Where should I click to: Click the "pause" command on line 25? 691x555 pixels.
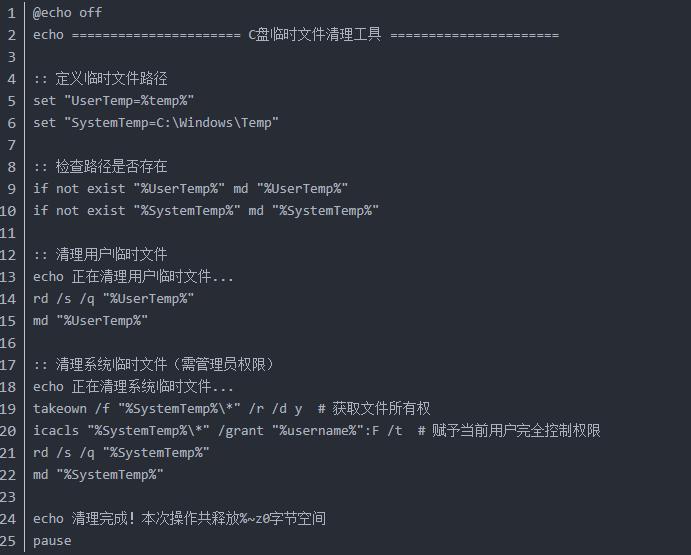(x=52, y=541)
